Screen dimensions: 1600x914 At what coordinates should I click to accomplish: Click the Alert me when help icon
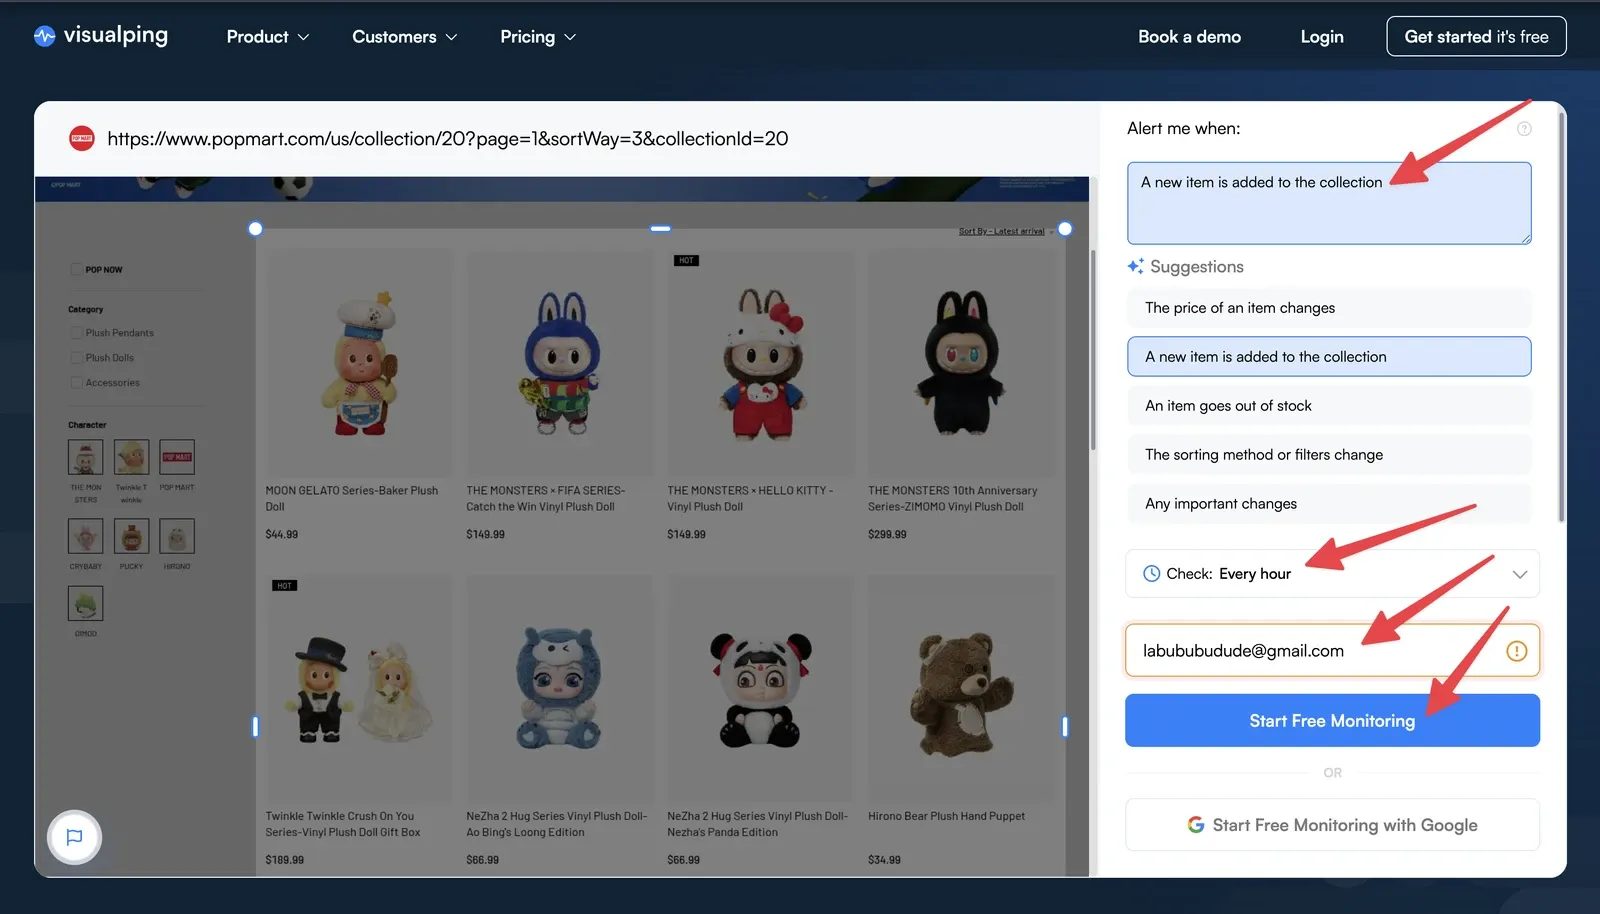1524,129
